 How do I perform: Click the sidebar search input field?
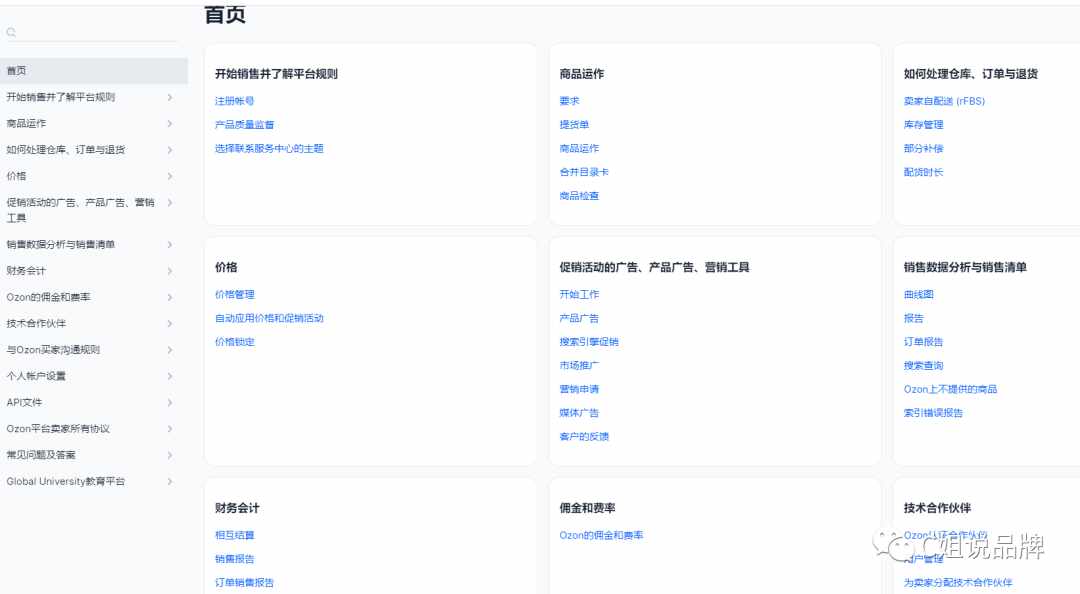(93, 32)
